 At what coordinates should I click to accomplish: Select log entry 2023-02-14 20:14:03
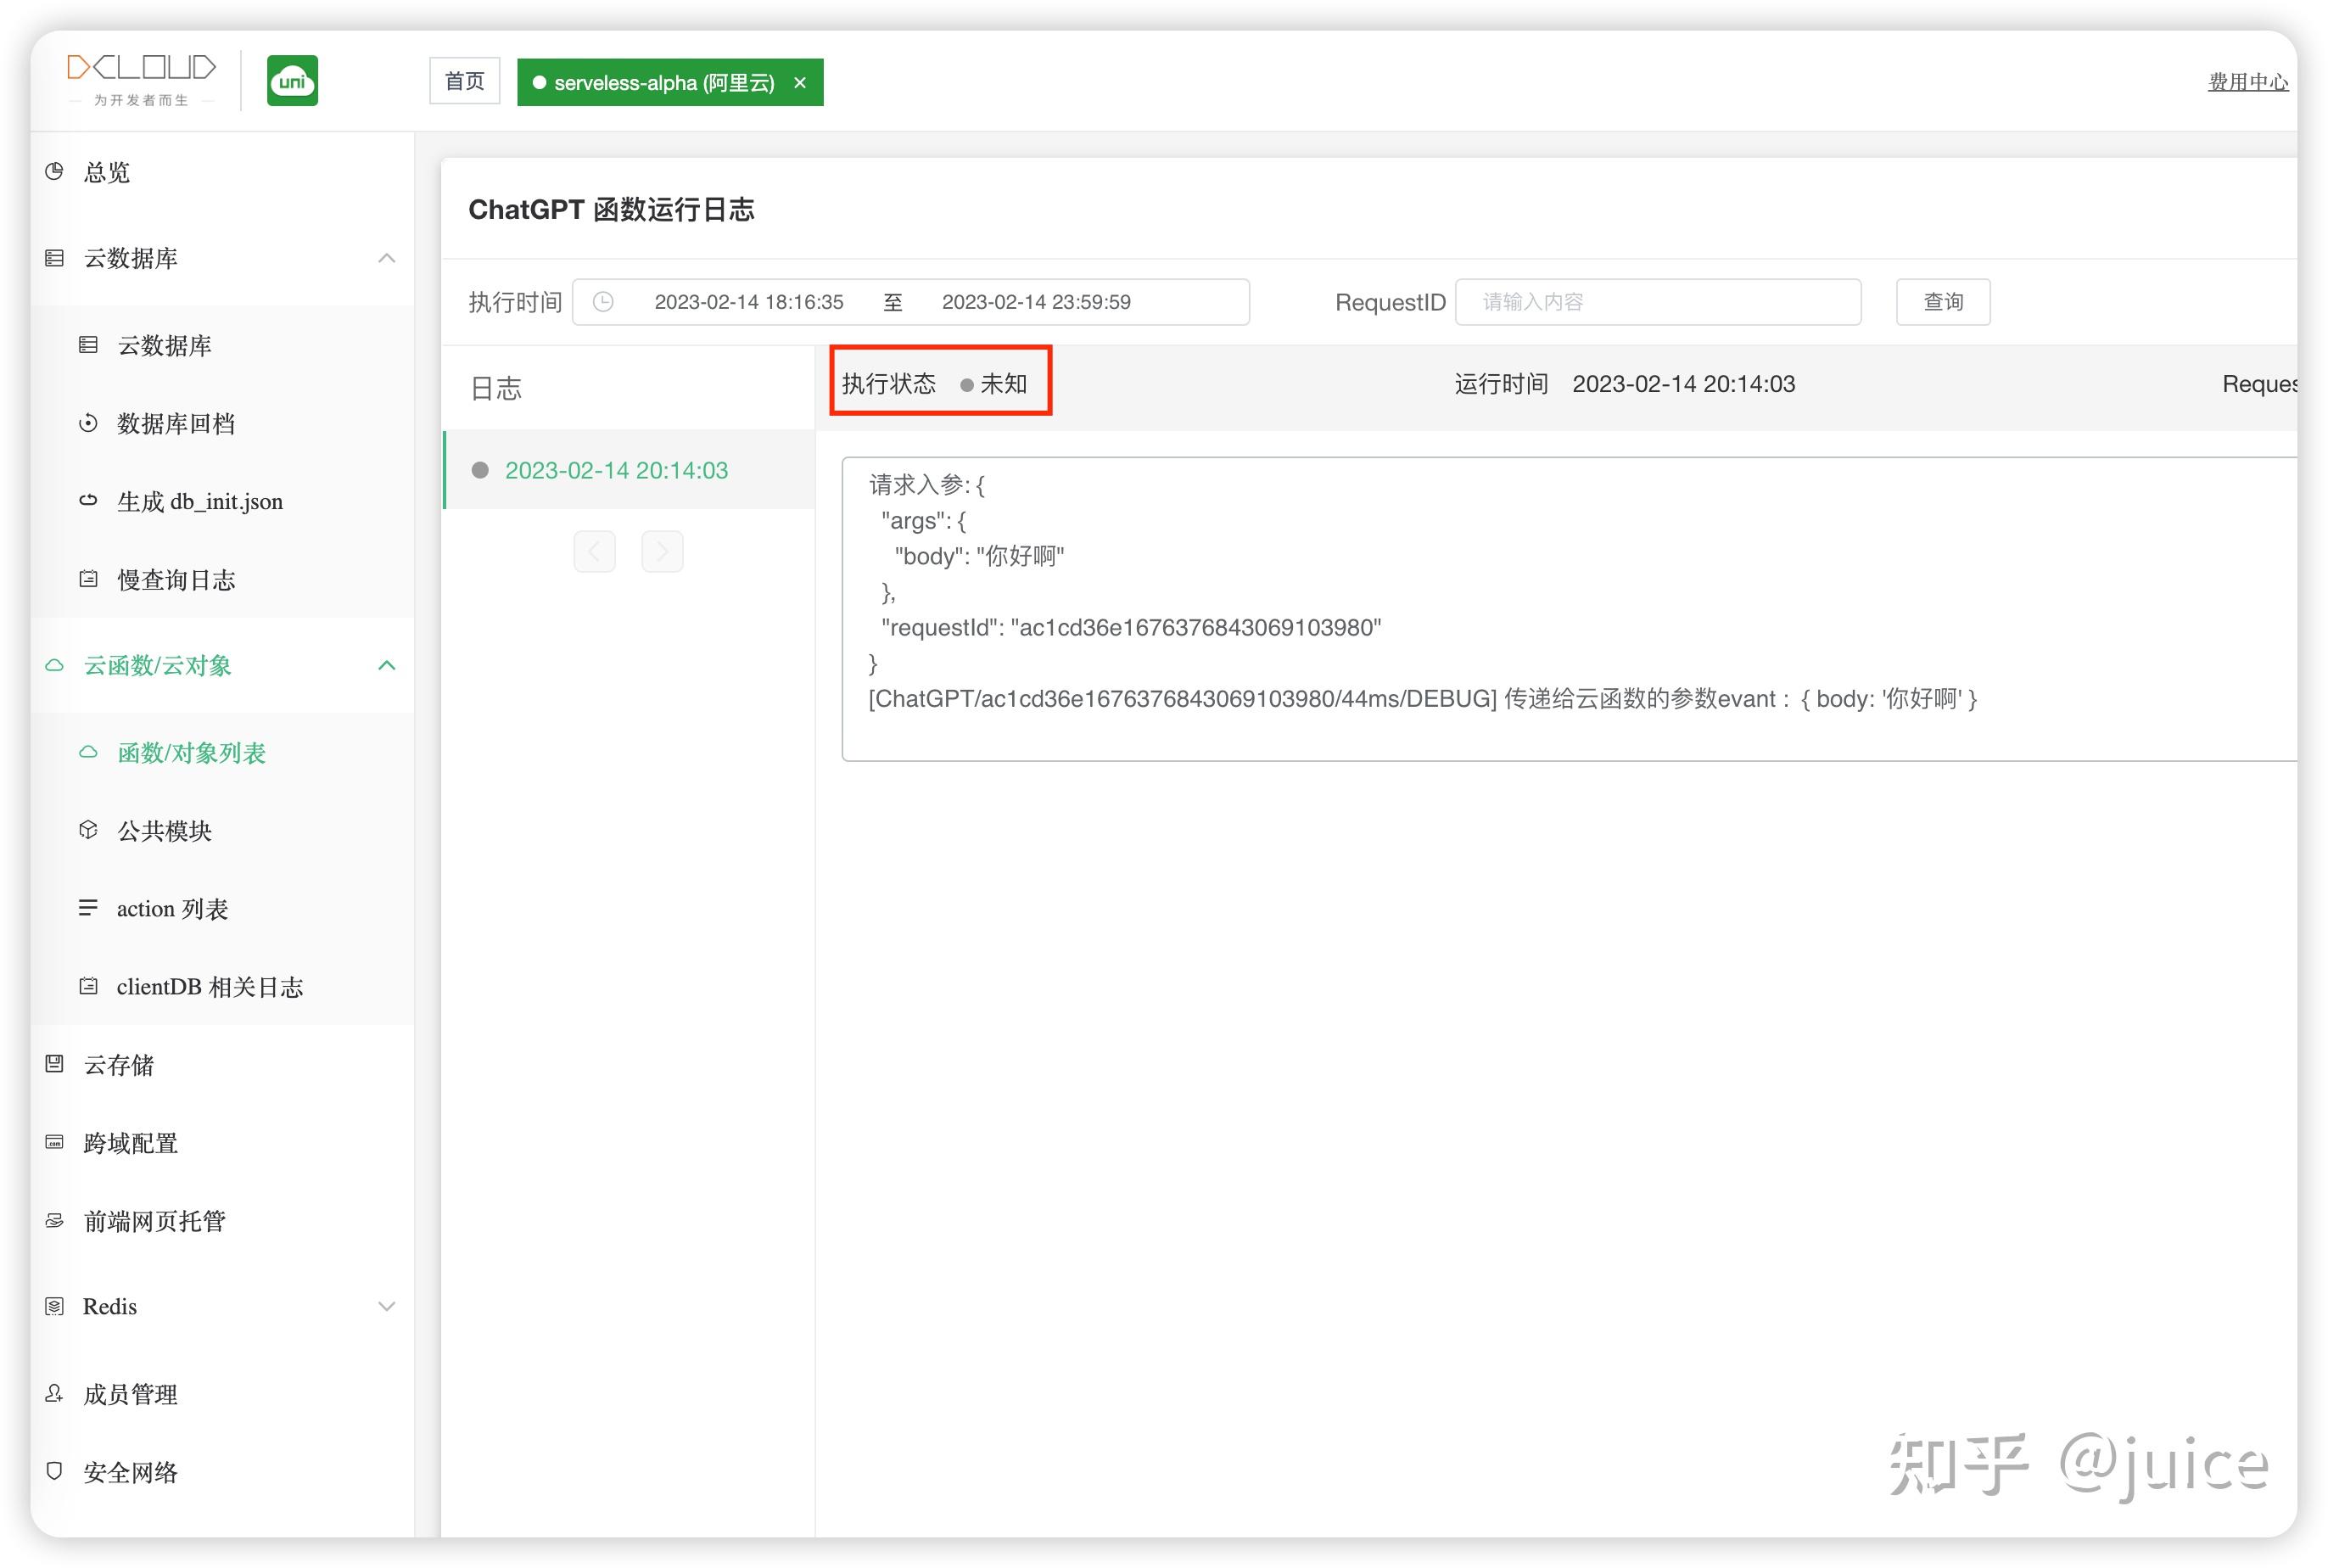629,470
